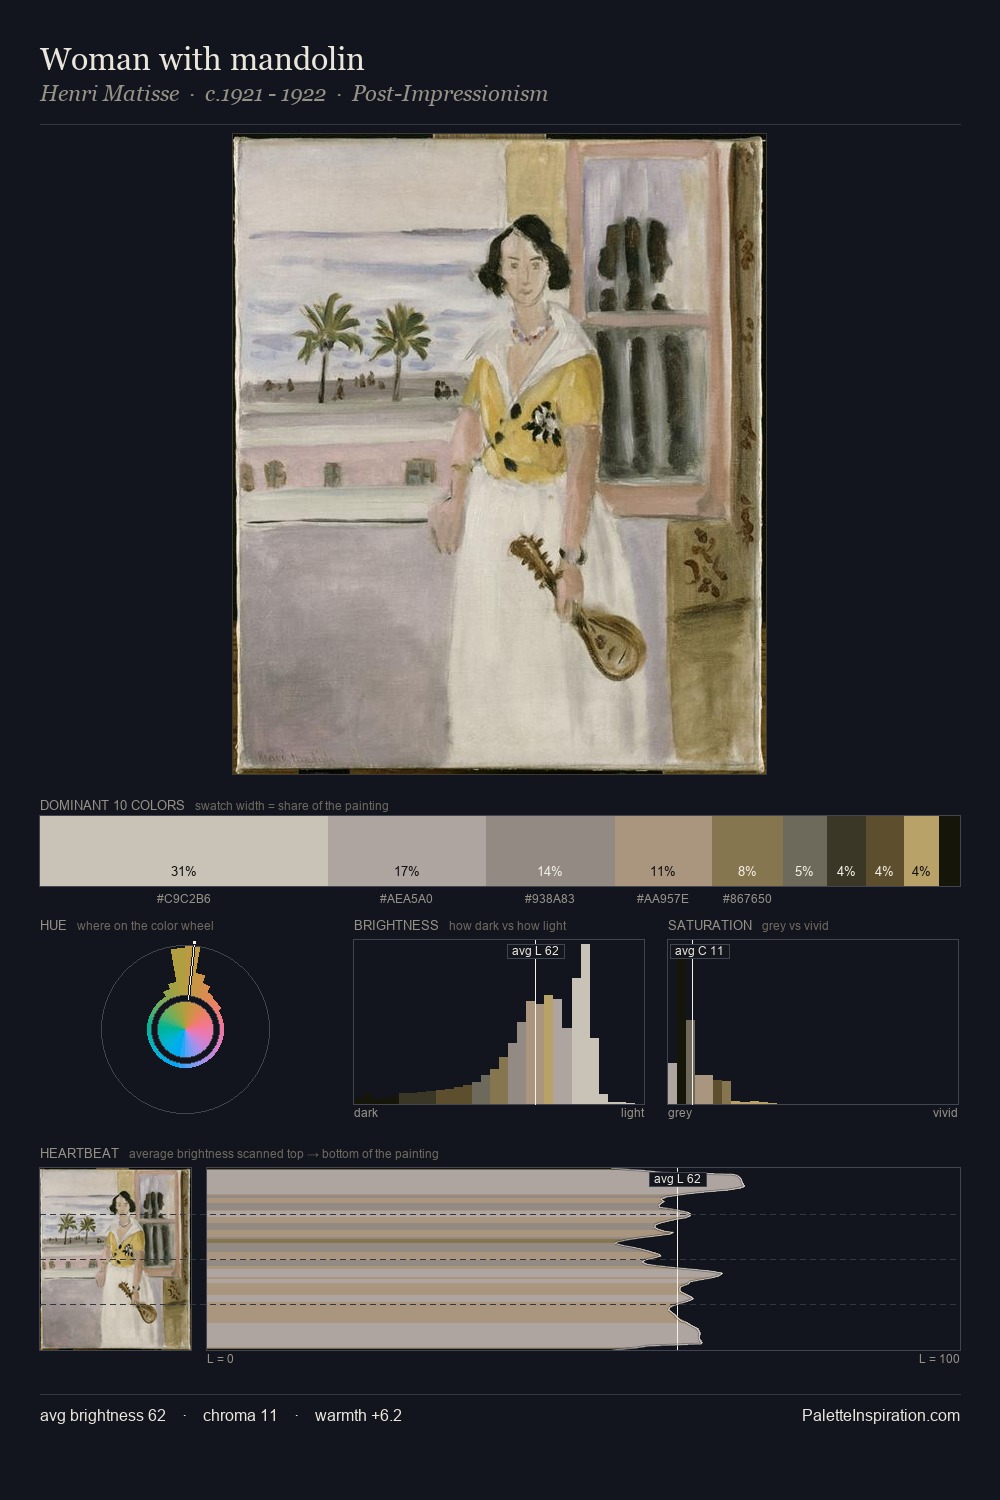Click the "how dark vs how light" caption
The width and height of the screenshot is (1000, 1500).
click(508, 925)
